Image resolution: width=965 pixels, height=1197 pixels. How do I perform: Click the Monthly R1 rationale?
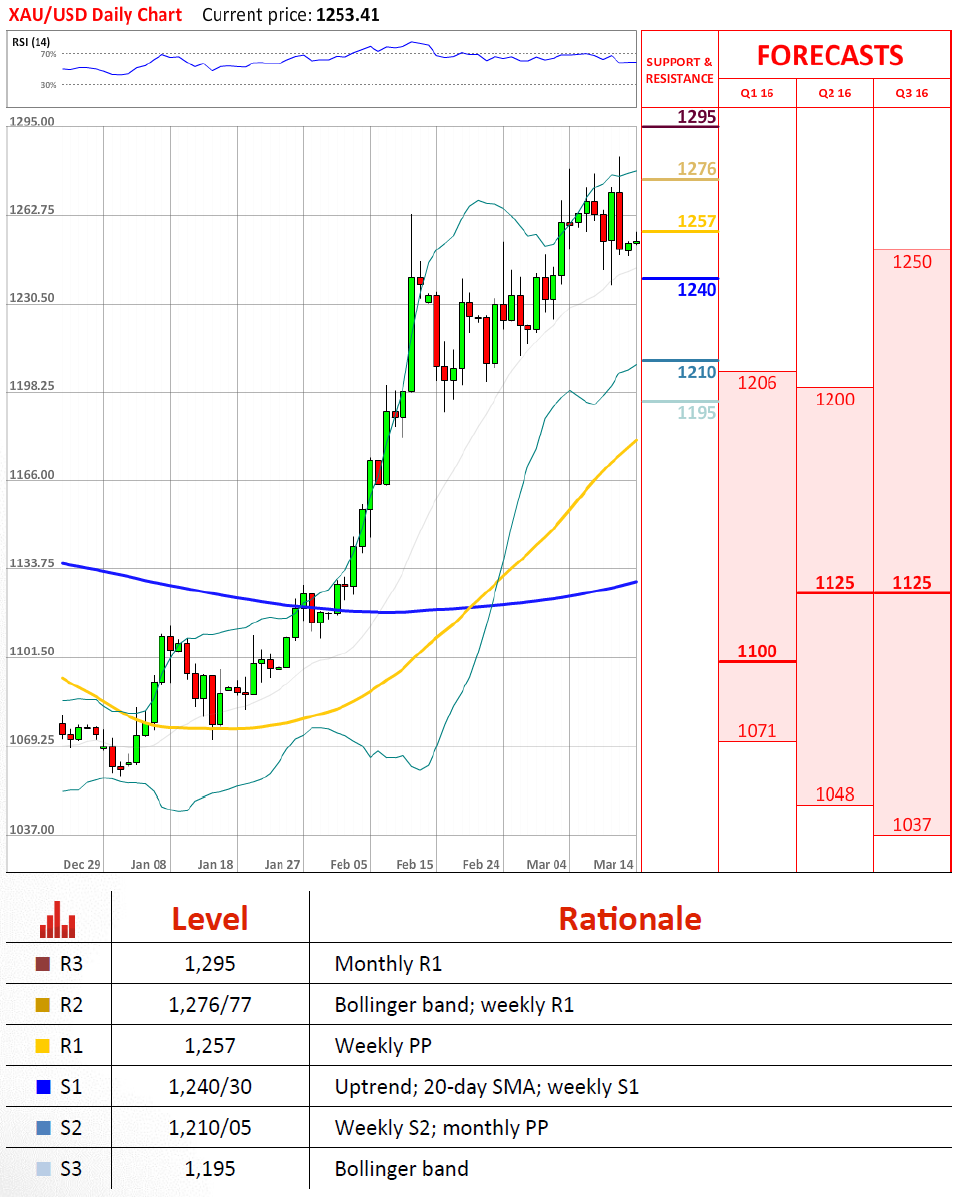tap(388, 964)
